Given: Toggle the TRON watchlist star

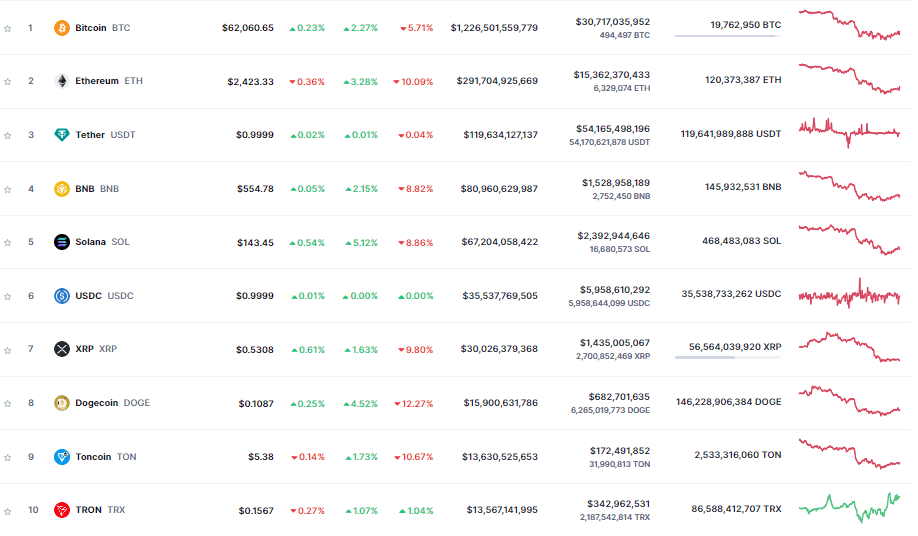Looking at the screenshot, I should (x=8, y=511).
